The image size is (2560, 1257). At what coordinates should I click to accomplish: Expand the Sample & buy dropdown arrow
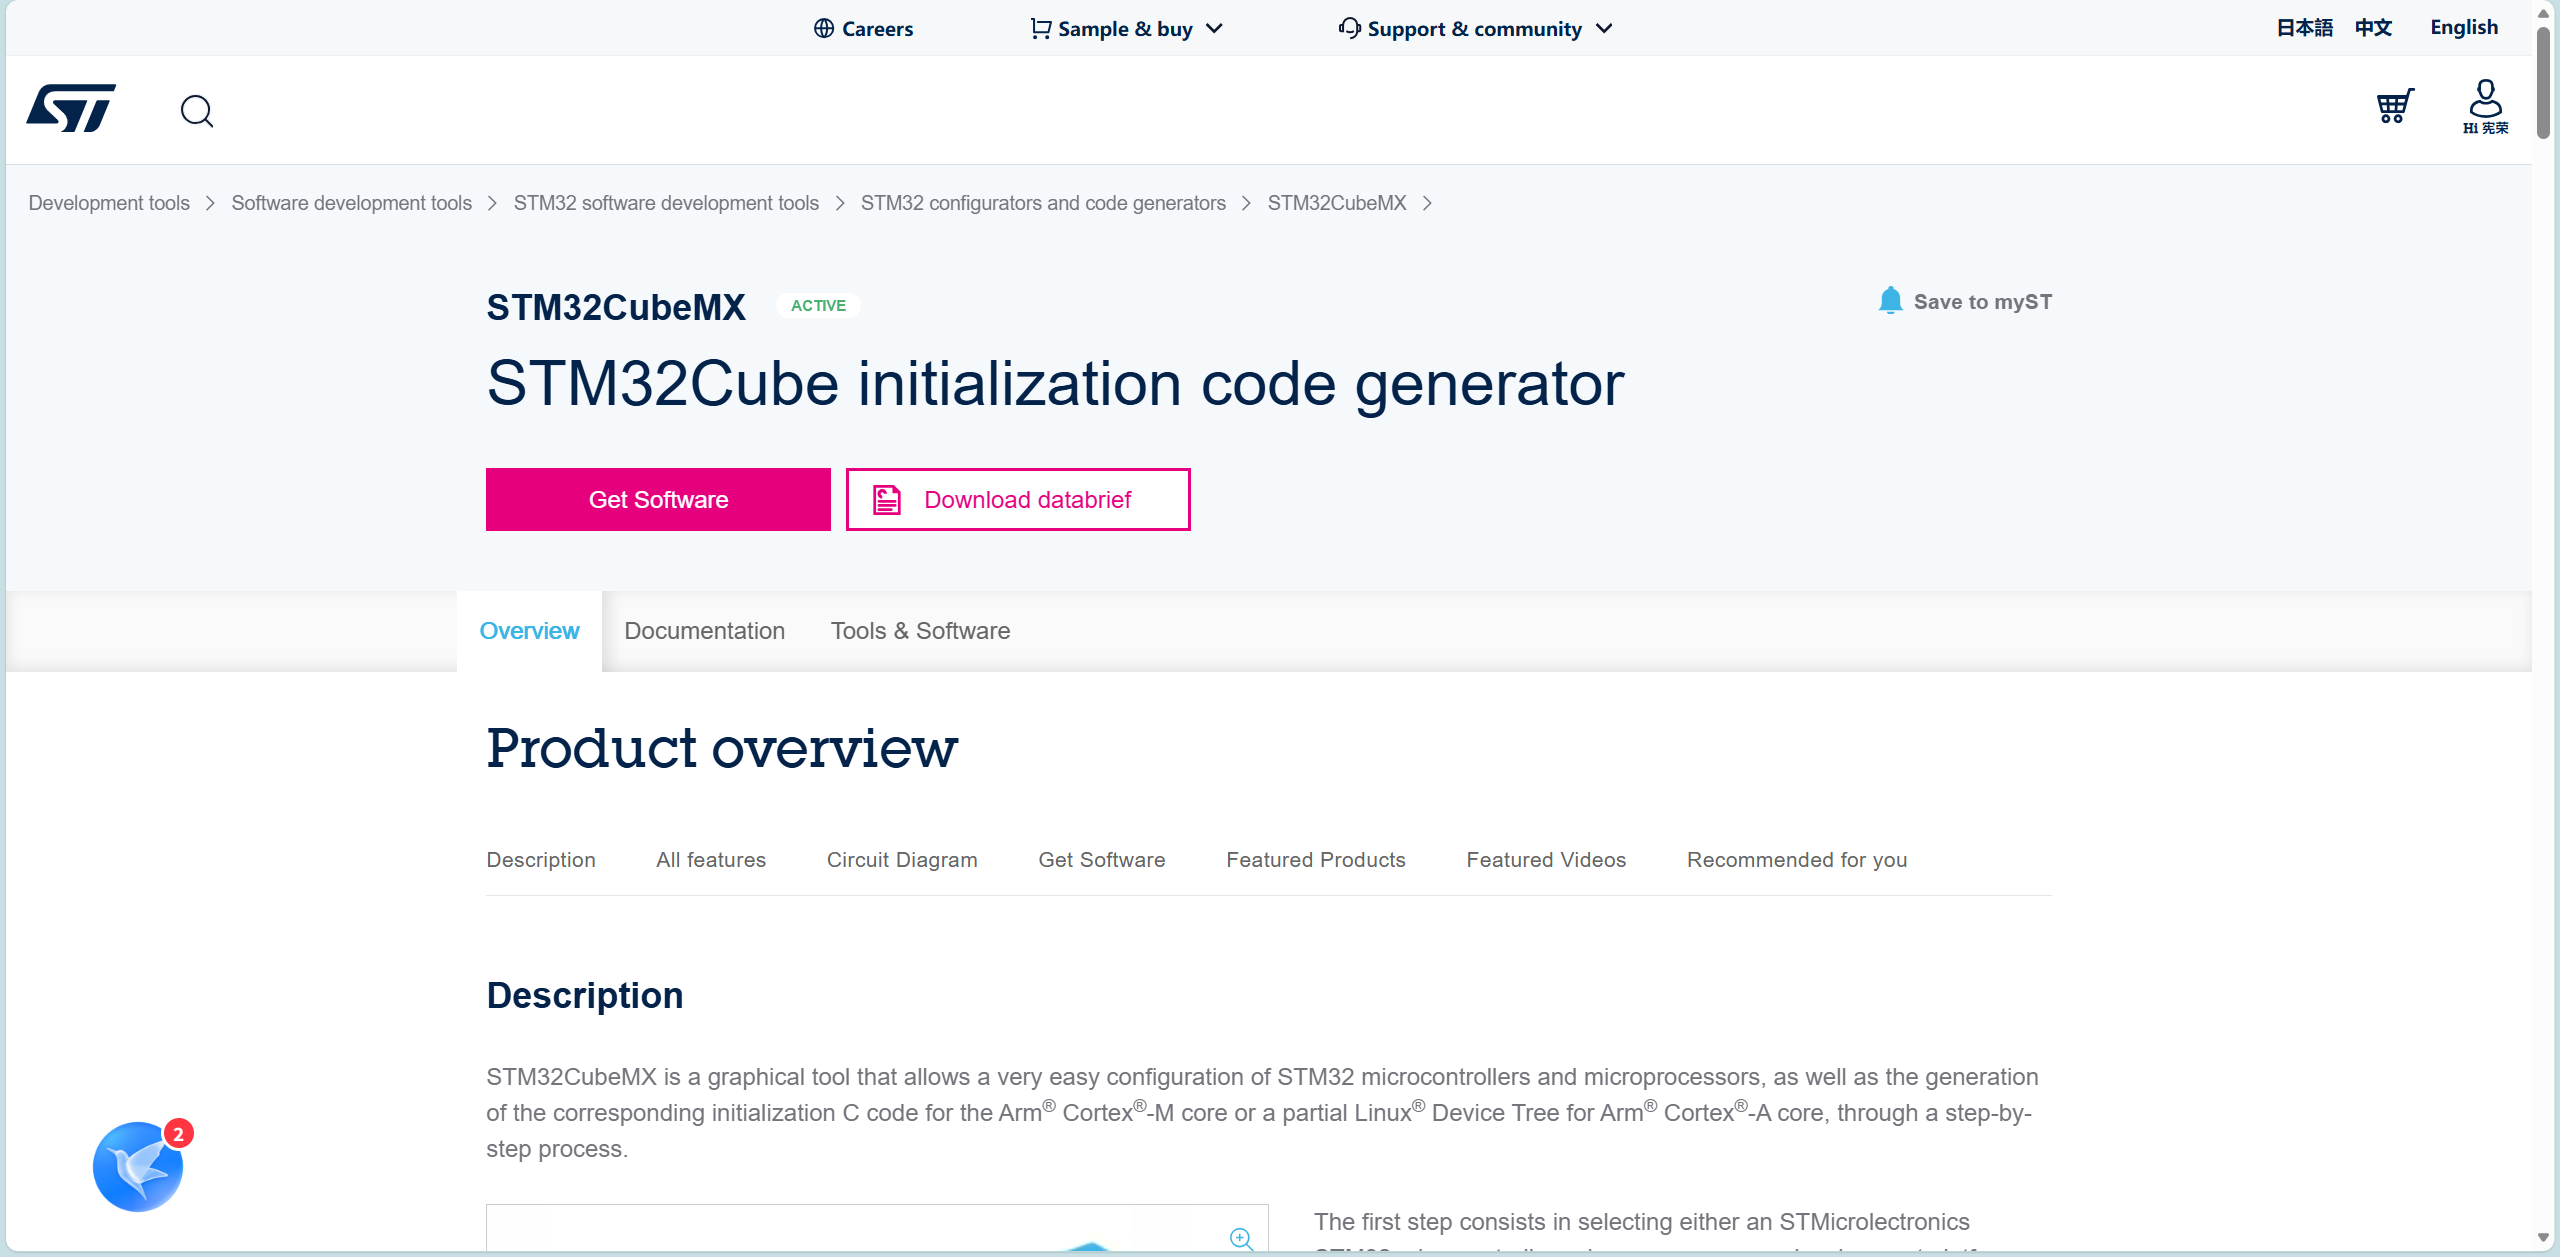tap(1214, 28)
